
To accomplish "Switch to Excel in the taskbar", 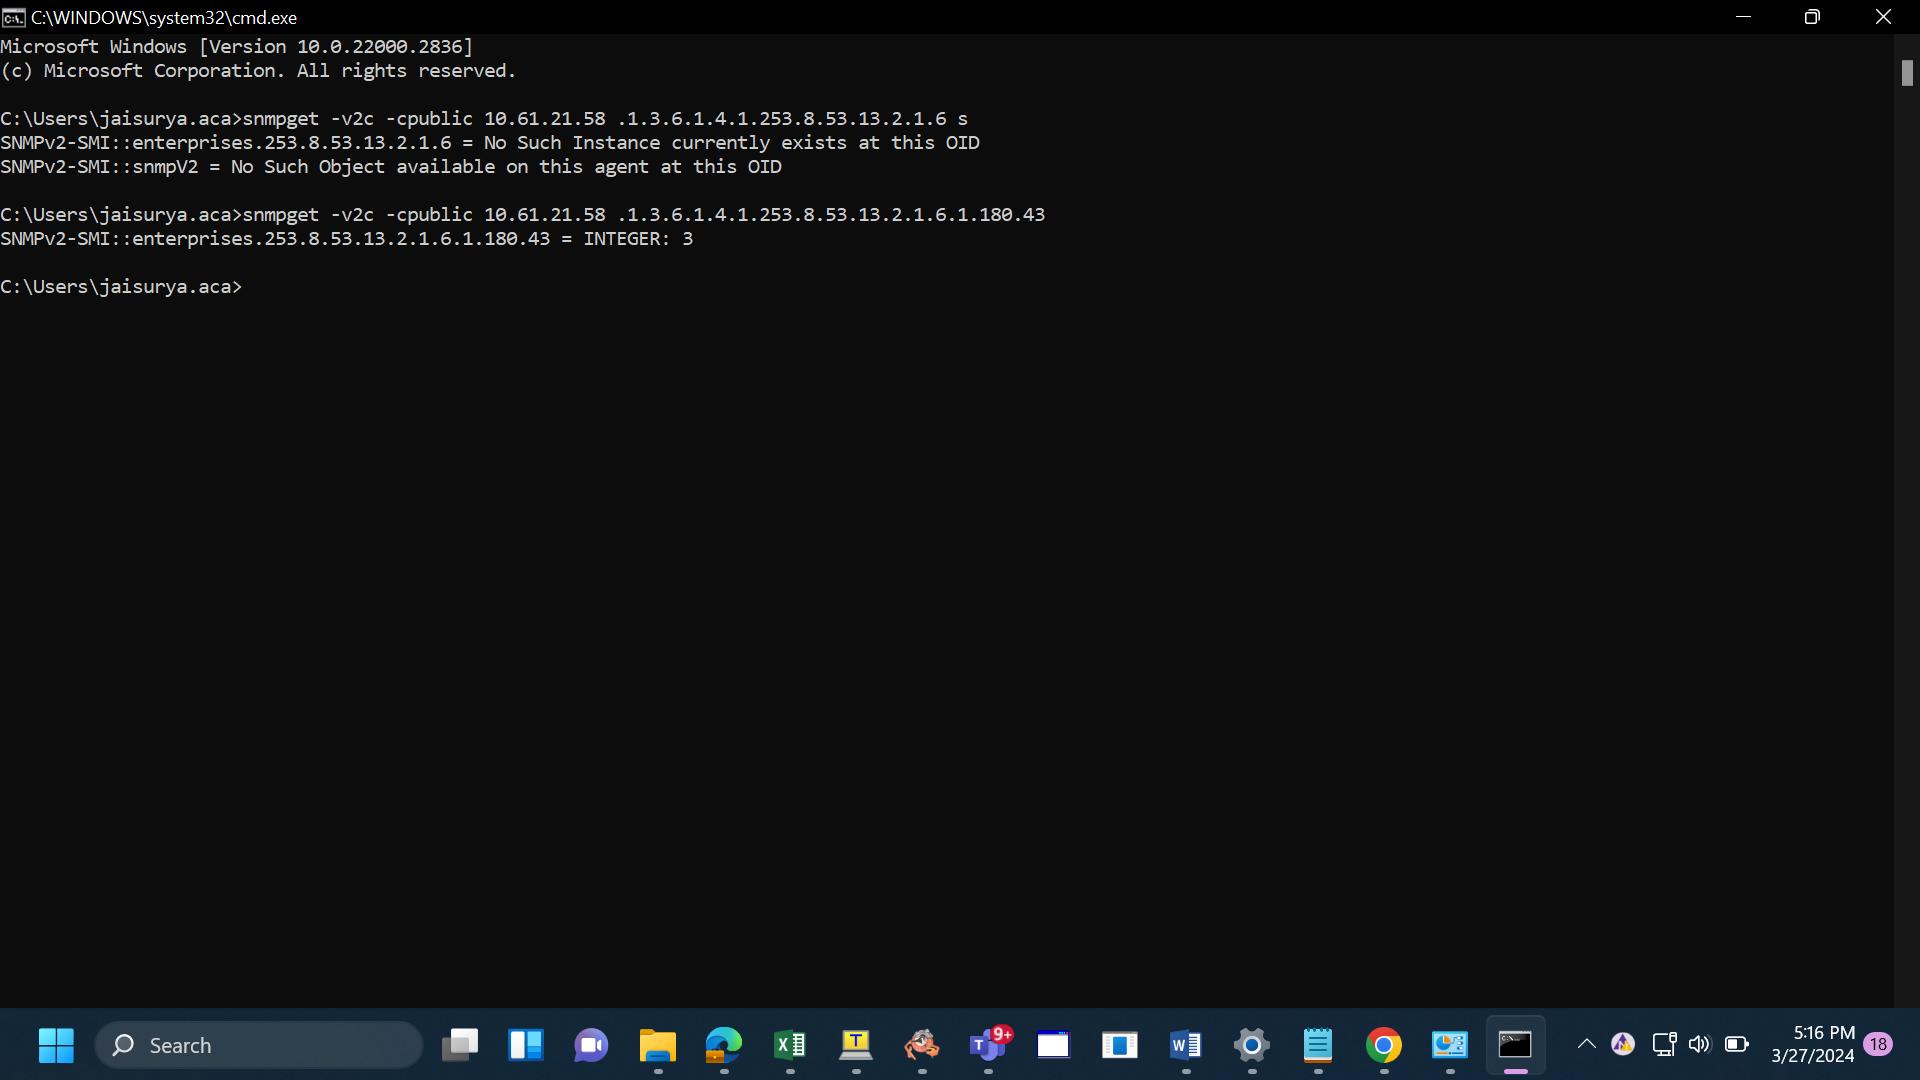I will click(790, 1045).
